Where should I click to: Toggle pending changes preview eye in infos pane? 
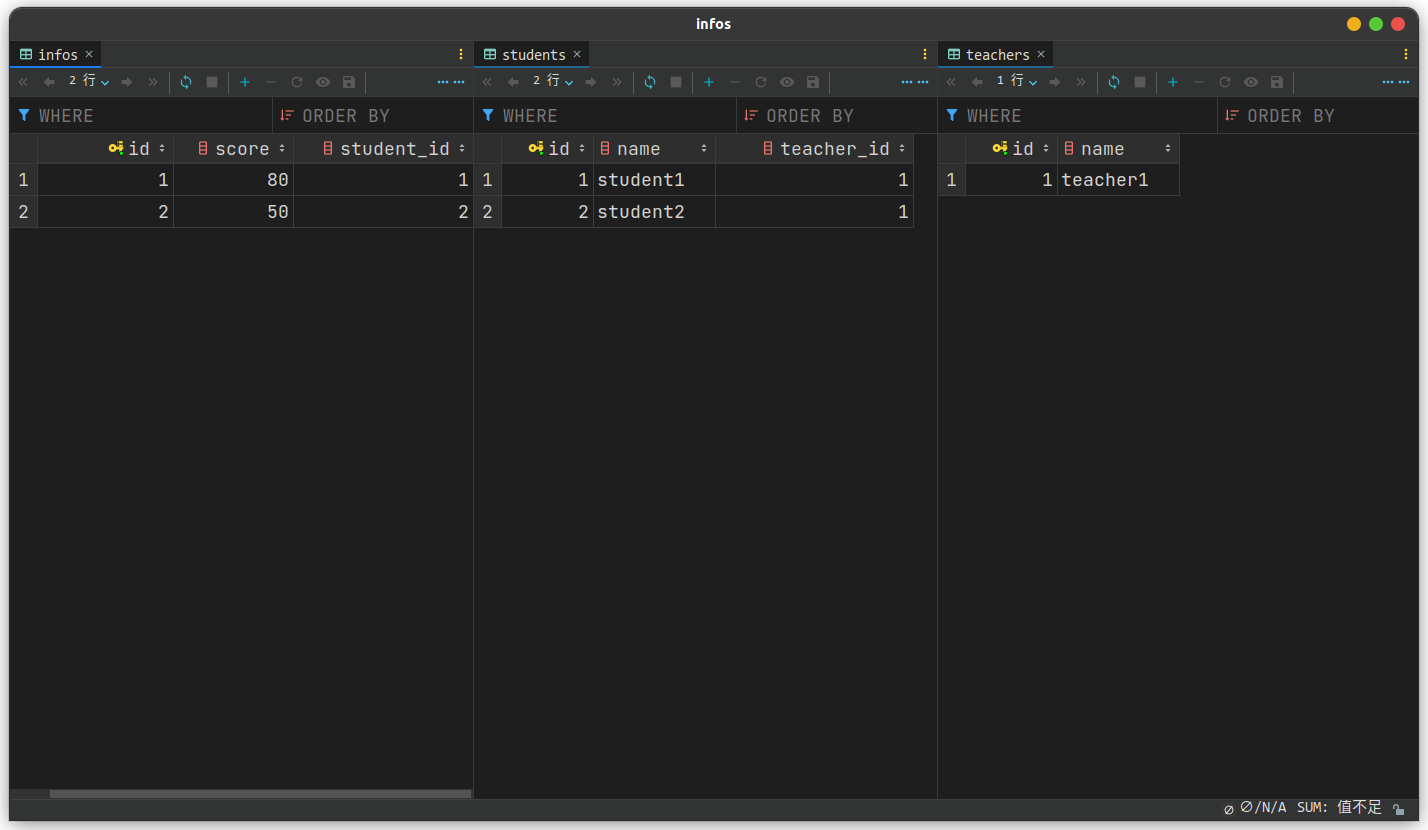[x=323, y=82]
